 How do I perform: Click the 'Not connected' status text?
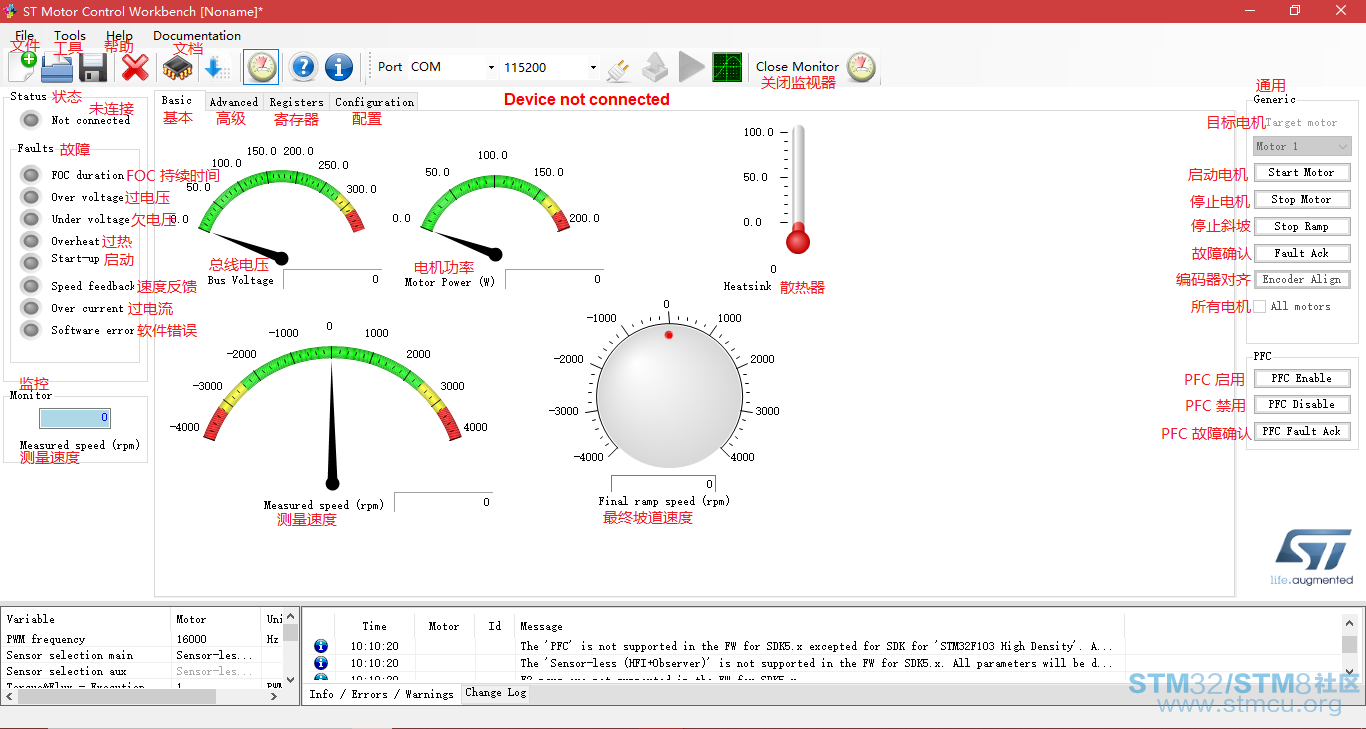91,120
